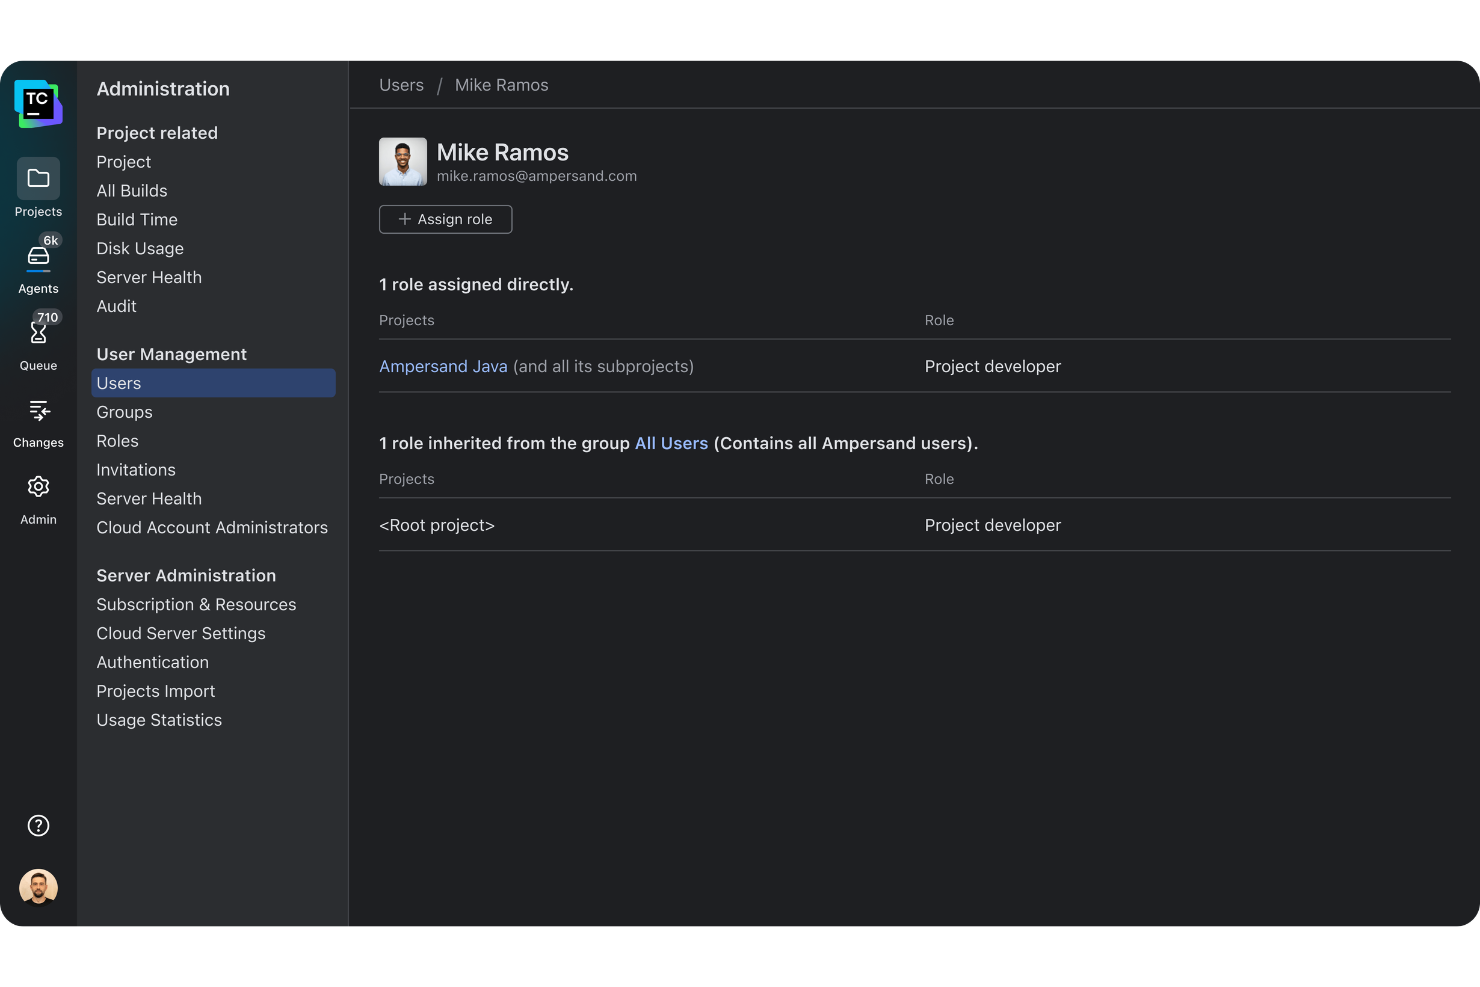Click your avatar at the sidebar bottom
This screenshot has width=1480, height=987.
38,887
